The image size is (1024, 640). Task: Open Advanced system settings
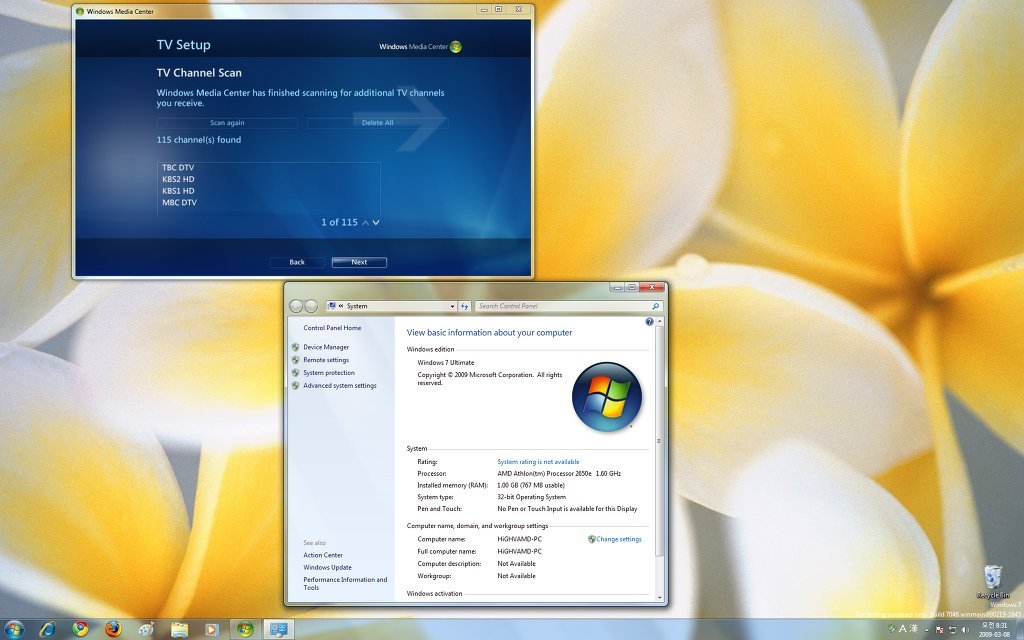coord(340,386)
